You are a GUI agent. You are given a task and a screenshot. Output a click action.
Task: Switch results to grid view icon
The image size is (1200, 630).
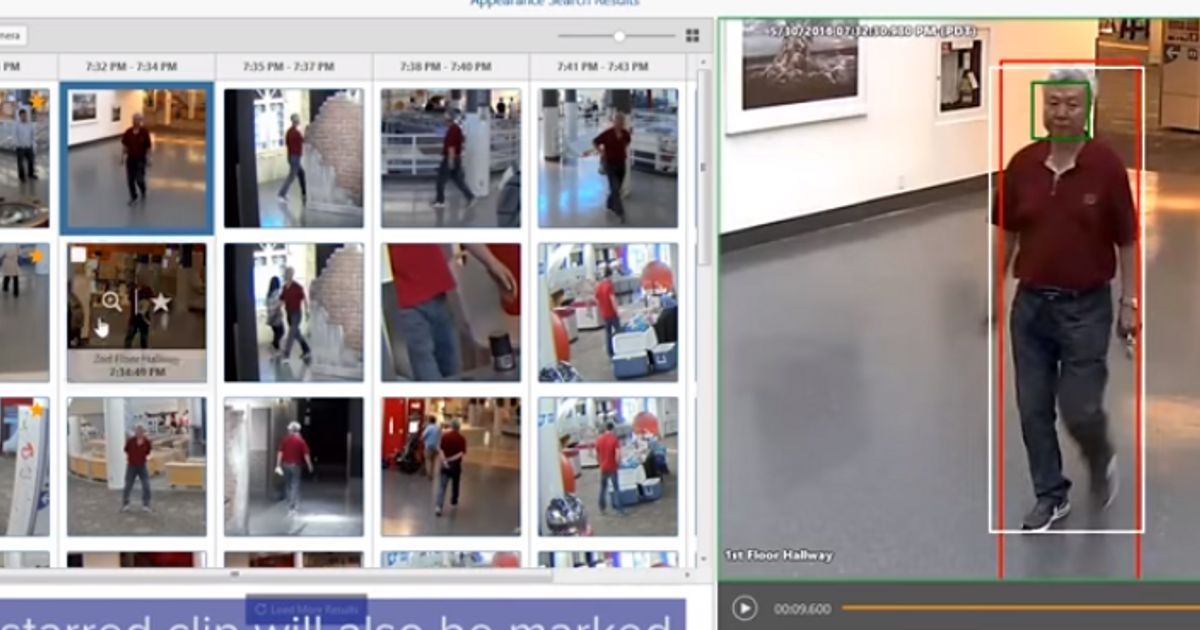pyautogui.click(x=692, y=36)
